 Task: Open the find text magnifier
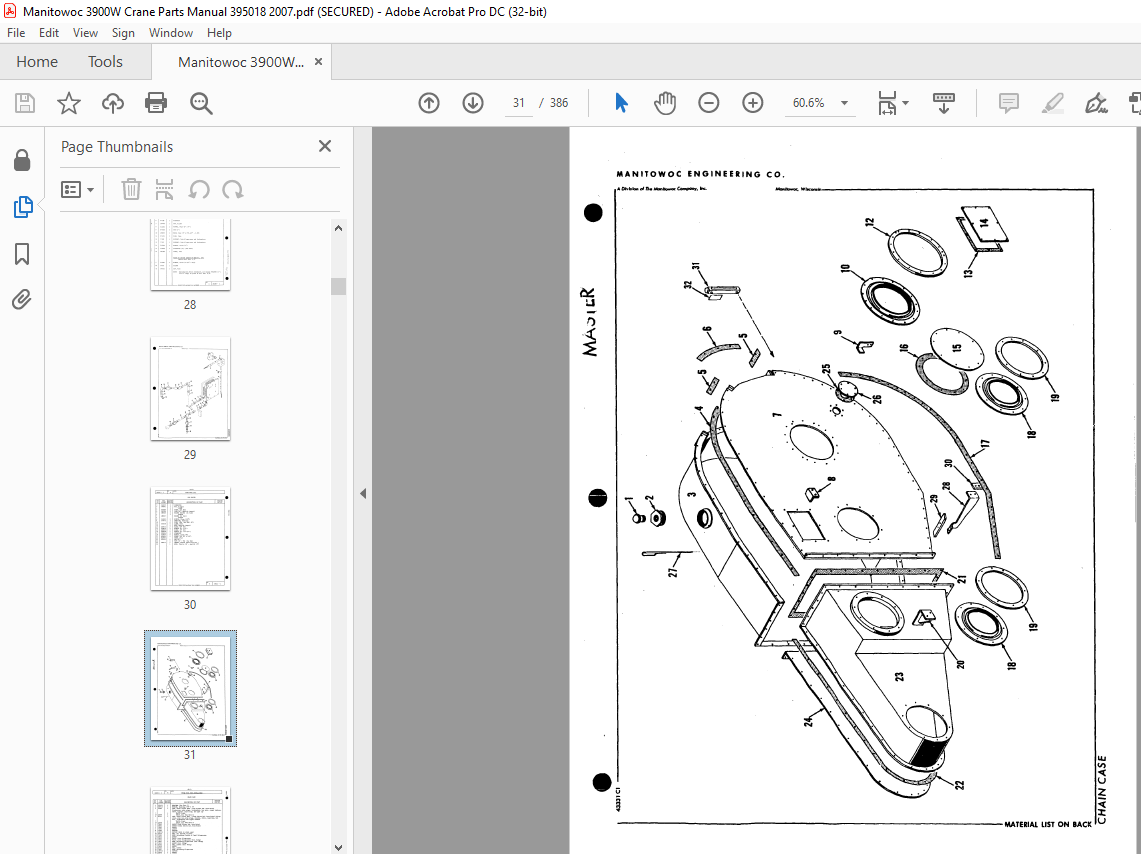point(201,103)
